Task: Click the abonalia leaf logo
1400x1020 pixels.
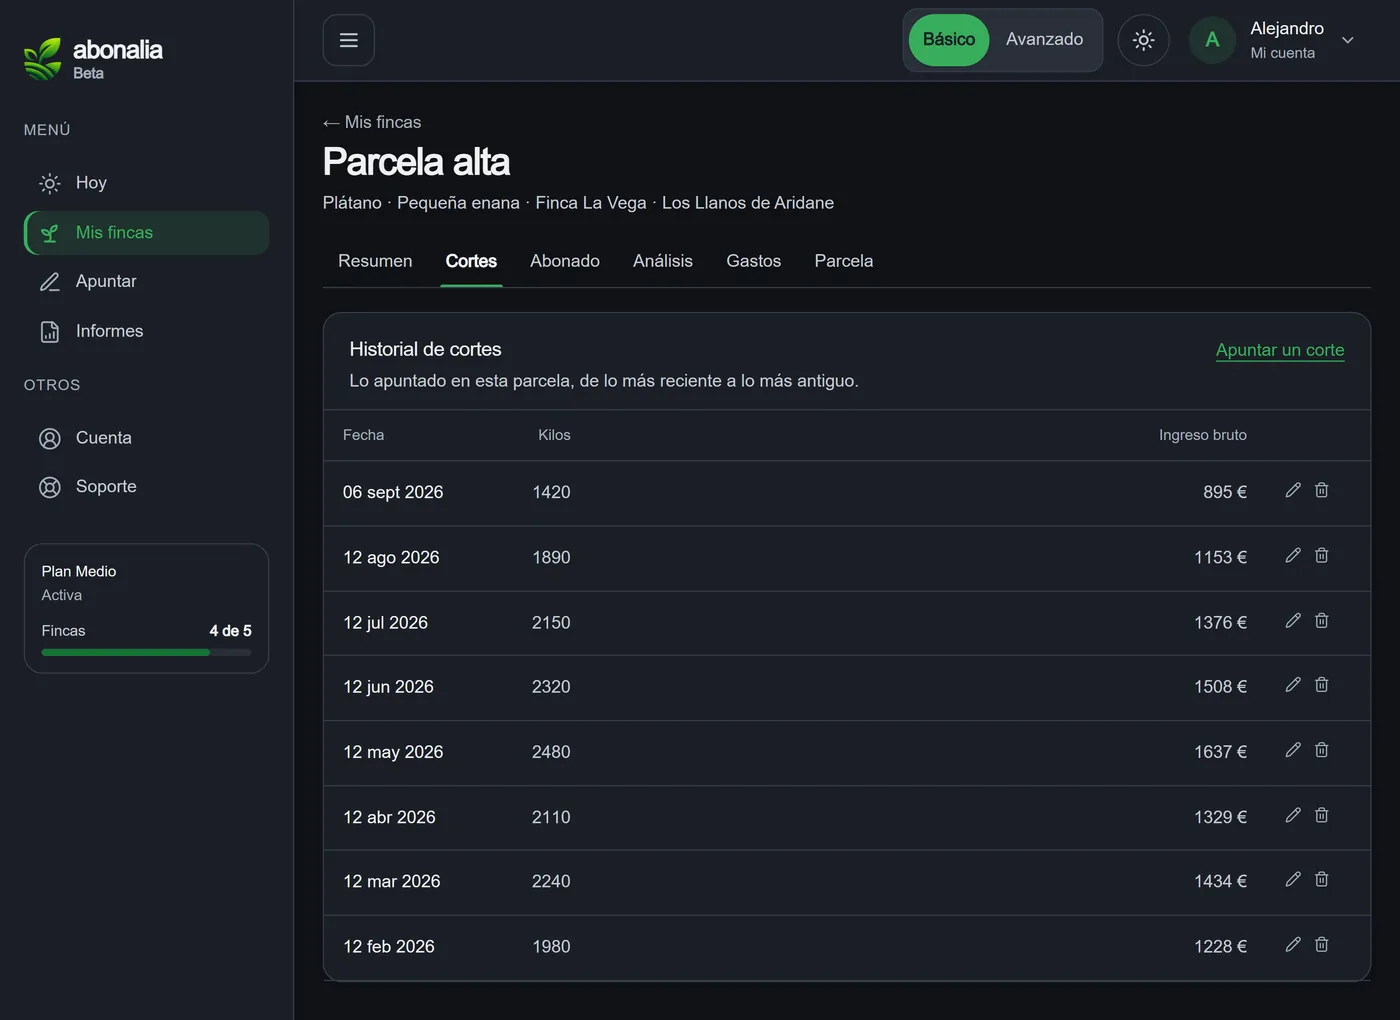Action: pyautogui.click(x=42, y=59)
